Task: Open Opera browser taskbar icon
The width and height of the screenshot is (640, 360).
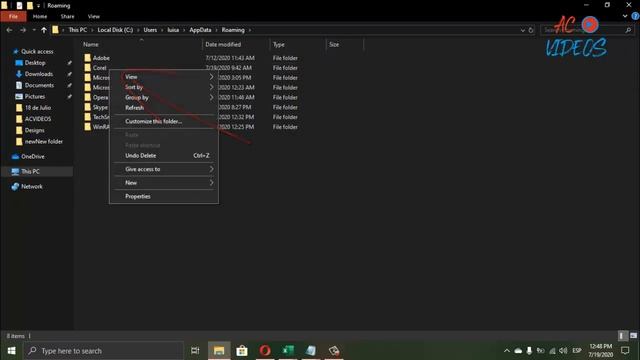Action: pyautogui.click(x=265, y=351)
